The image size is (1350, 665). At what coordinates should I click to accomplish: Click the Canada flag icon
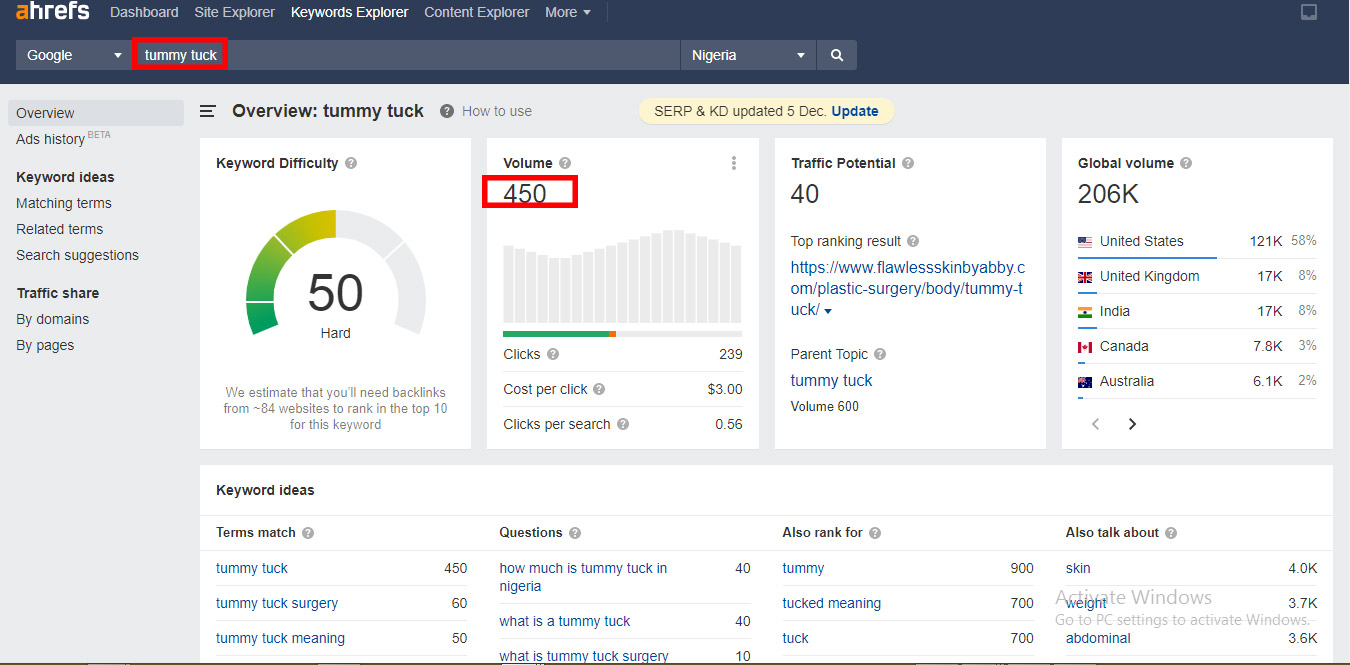(x=1085, y=347)
